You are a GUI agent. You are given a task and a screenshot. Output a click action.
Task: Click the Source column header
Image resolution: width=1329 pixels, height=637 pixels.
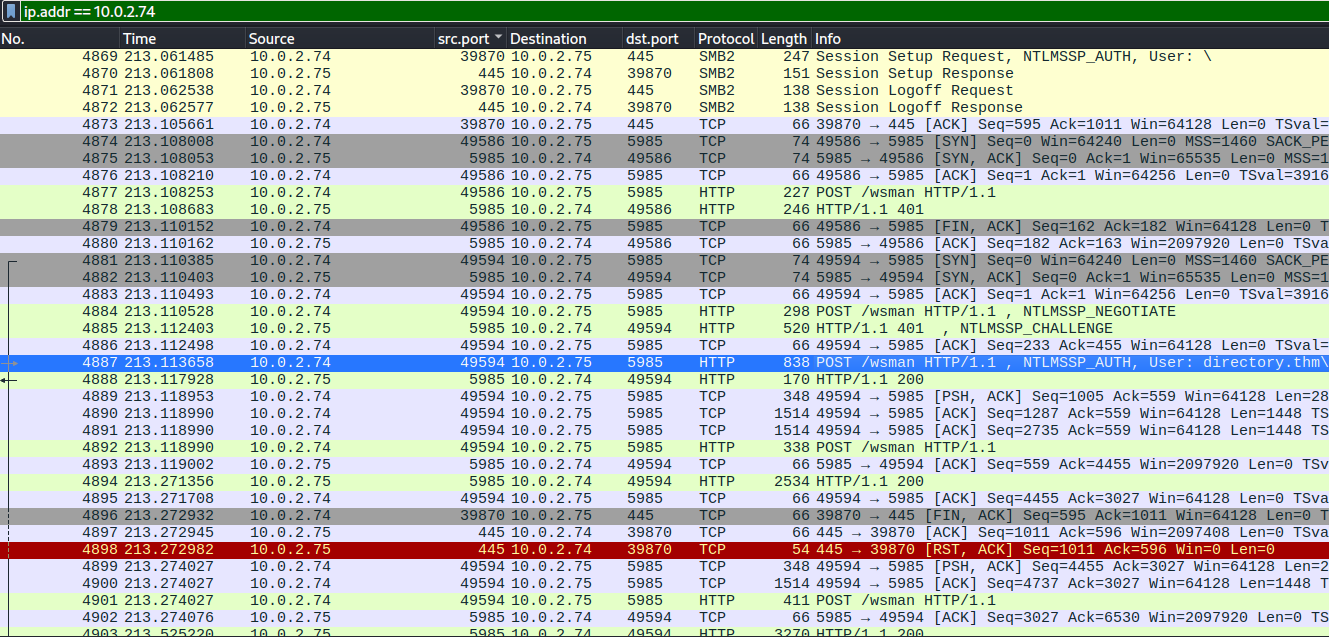pyautogui.click(x=340, y=39)
